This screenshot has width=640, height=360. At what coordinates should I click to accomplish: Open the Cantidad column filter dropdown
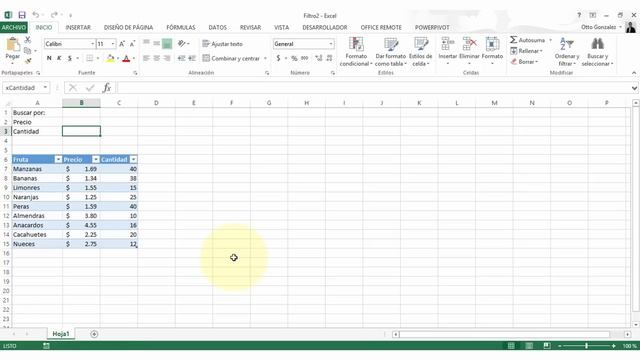coord(133,160)
